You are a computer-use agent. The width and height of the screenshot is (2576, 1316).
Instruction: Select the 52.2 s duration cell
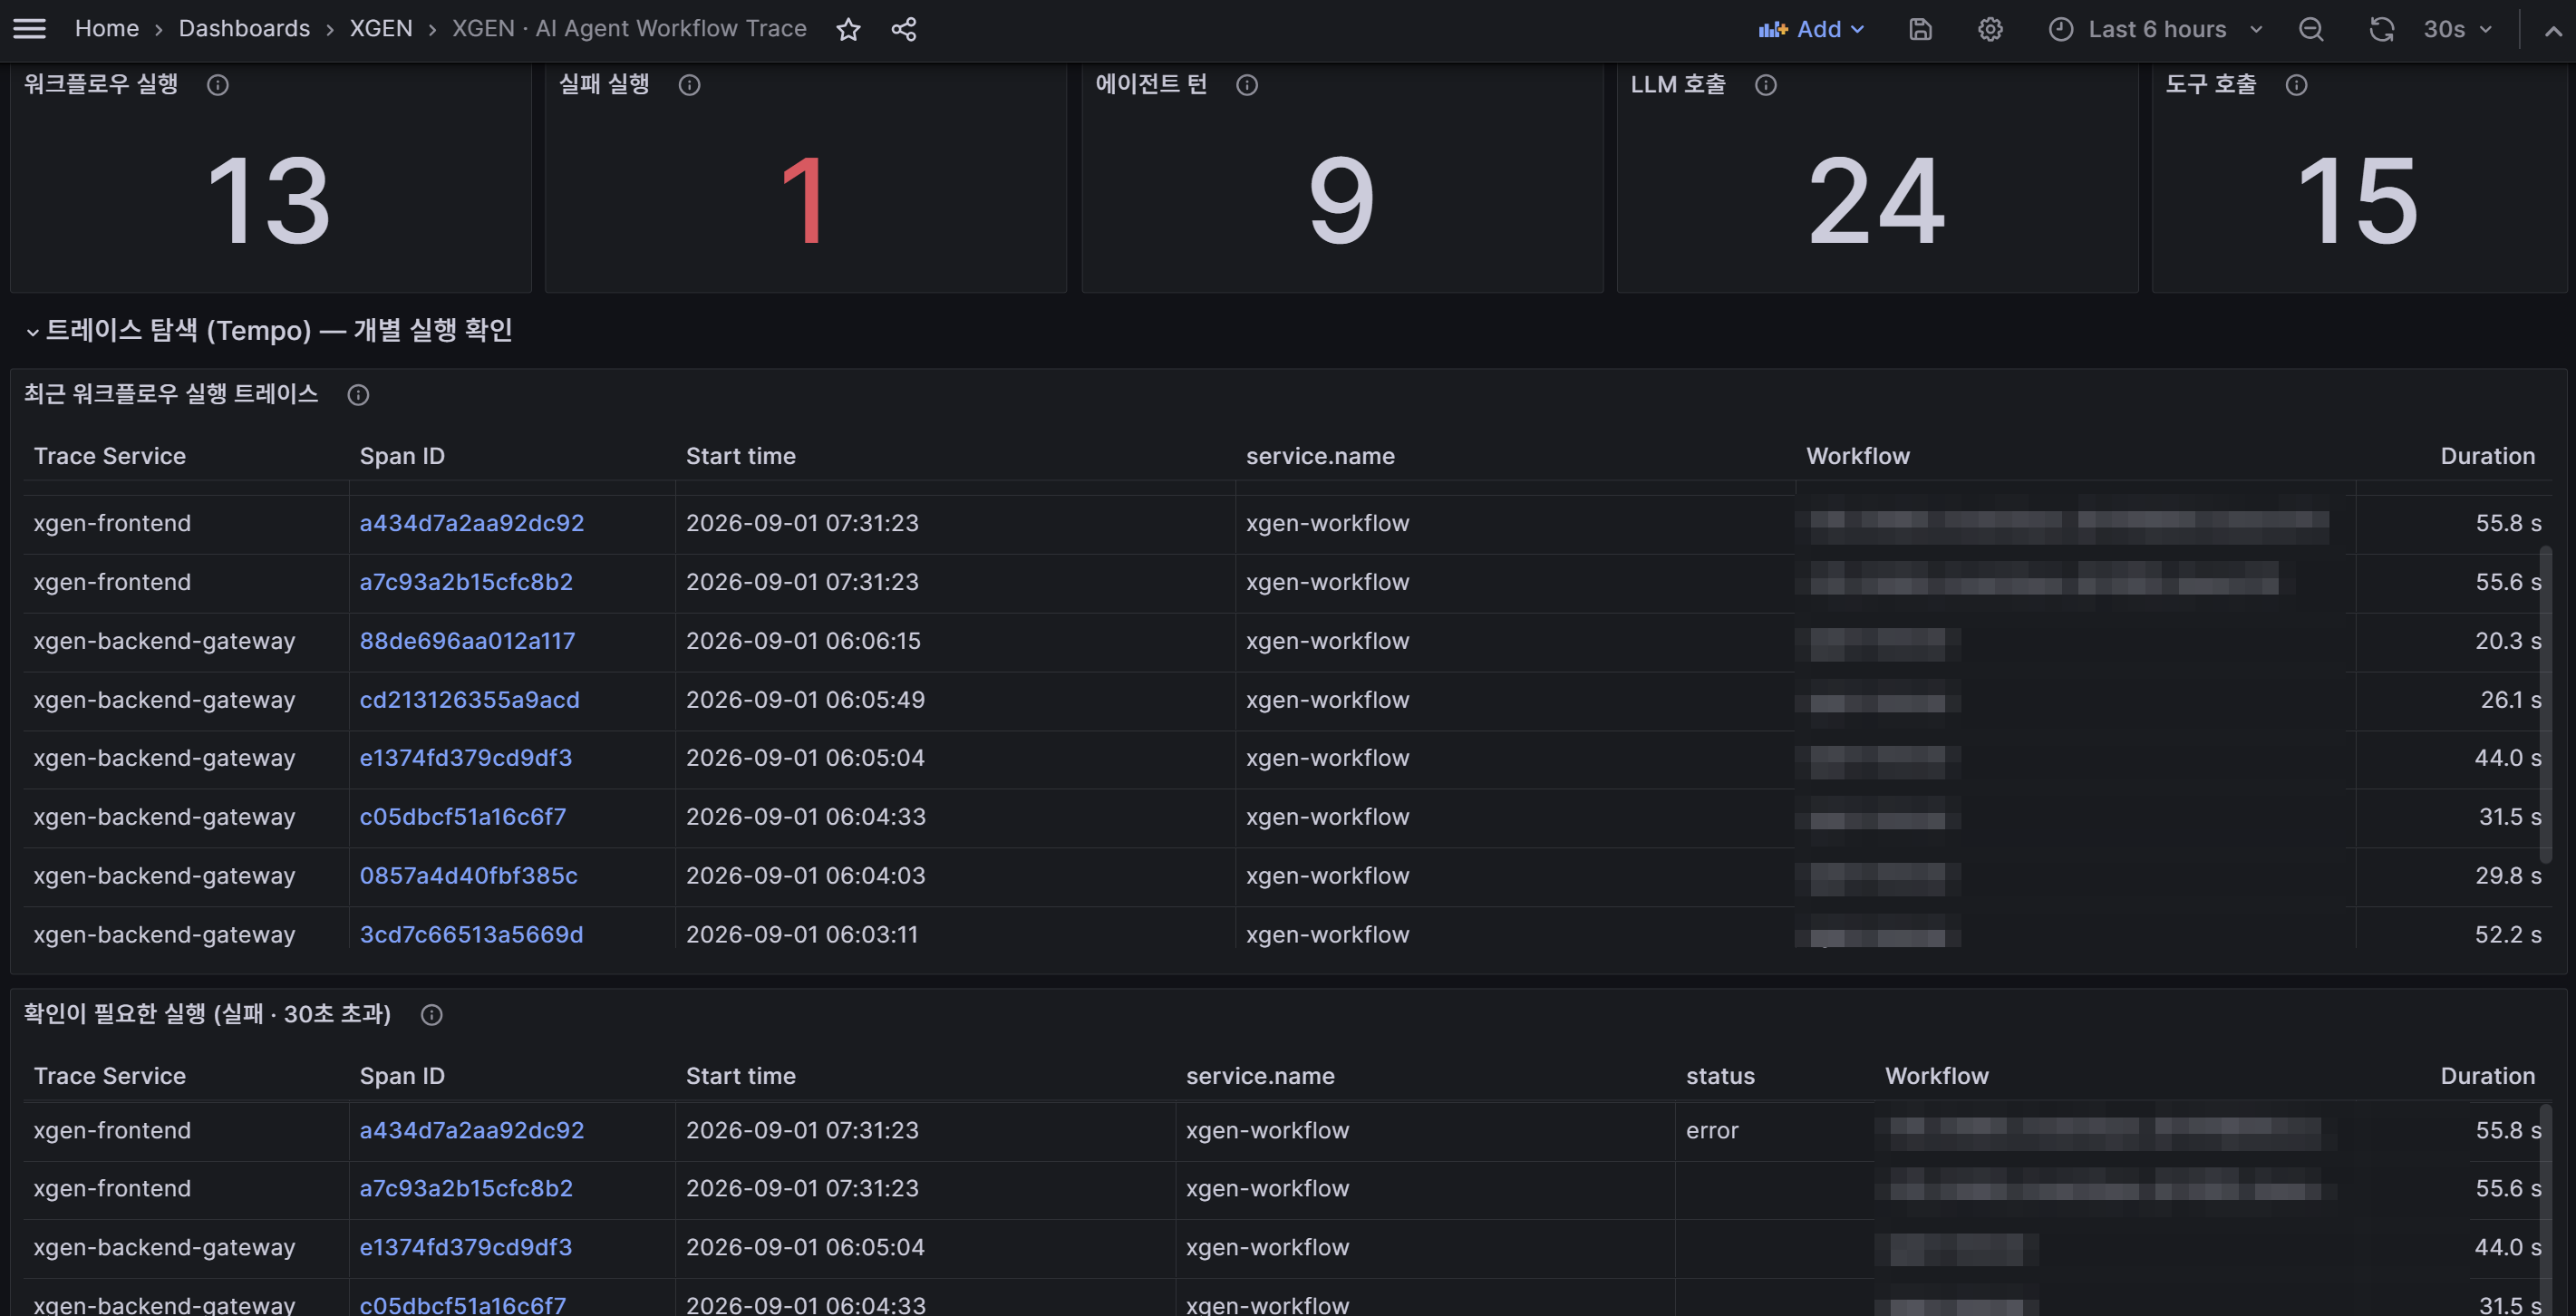tap(2507, 935)
